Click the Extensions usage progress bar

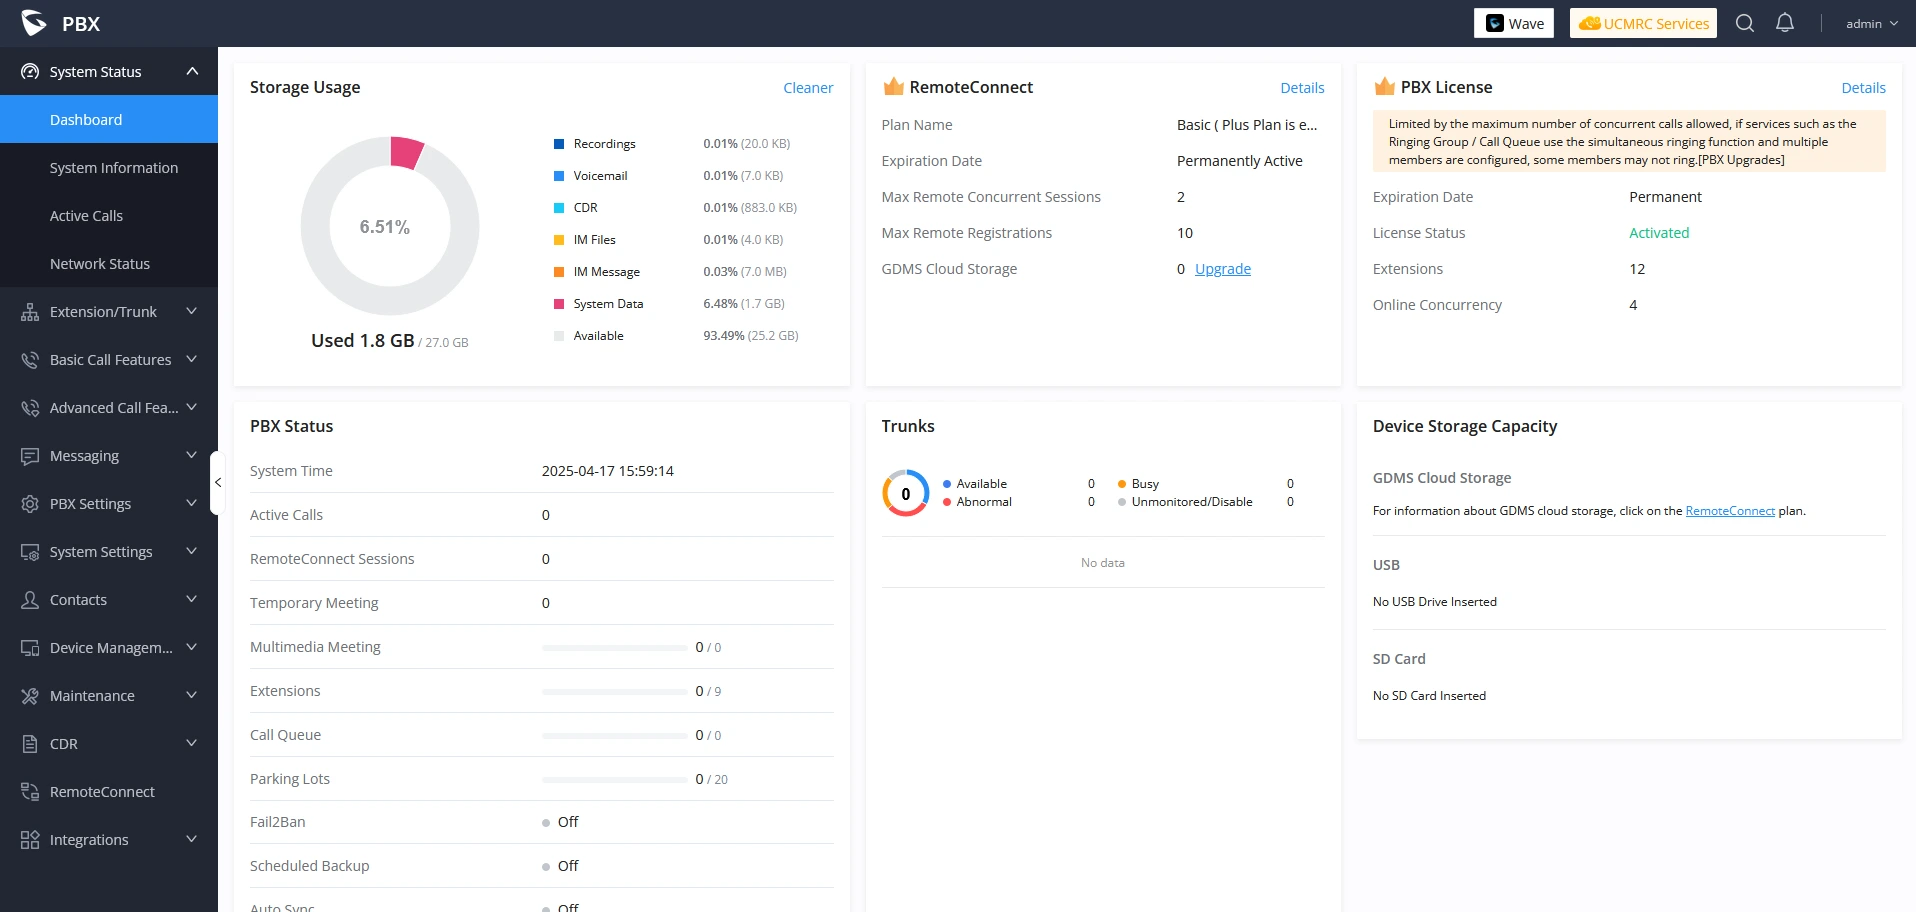tap(614, 691)
